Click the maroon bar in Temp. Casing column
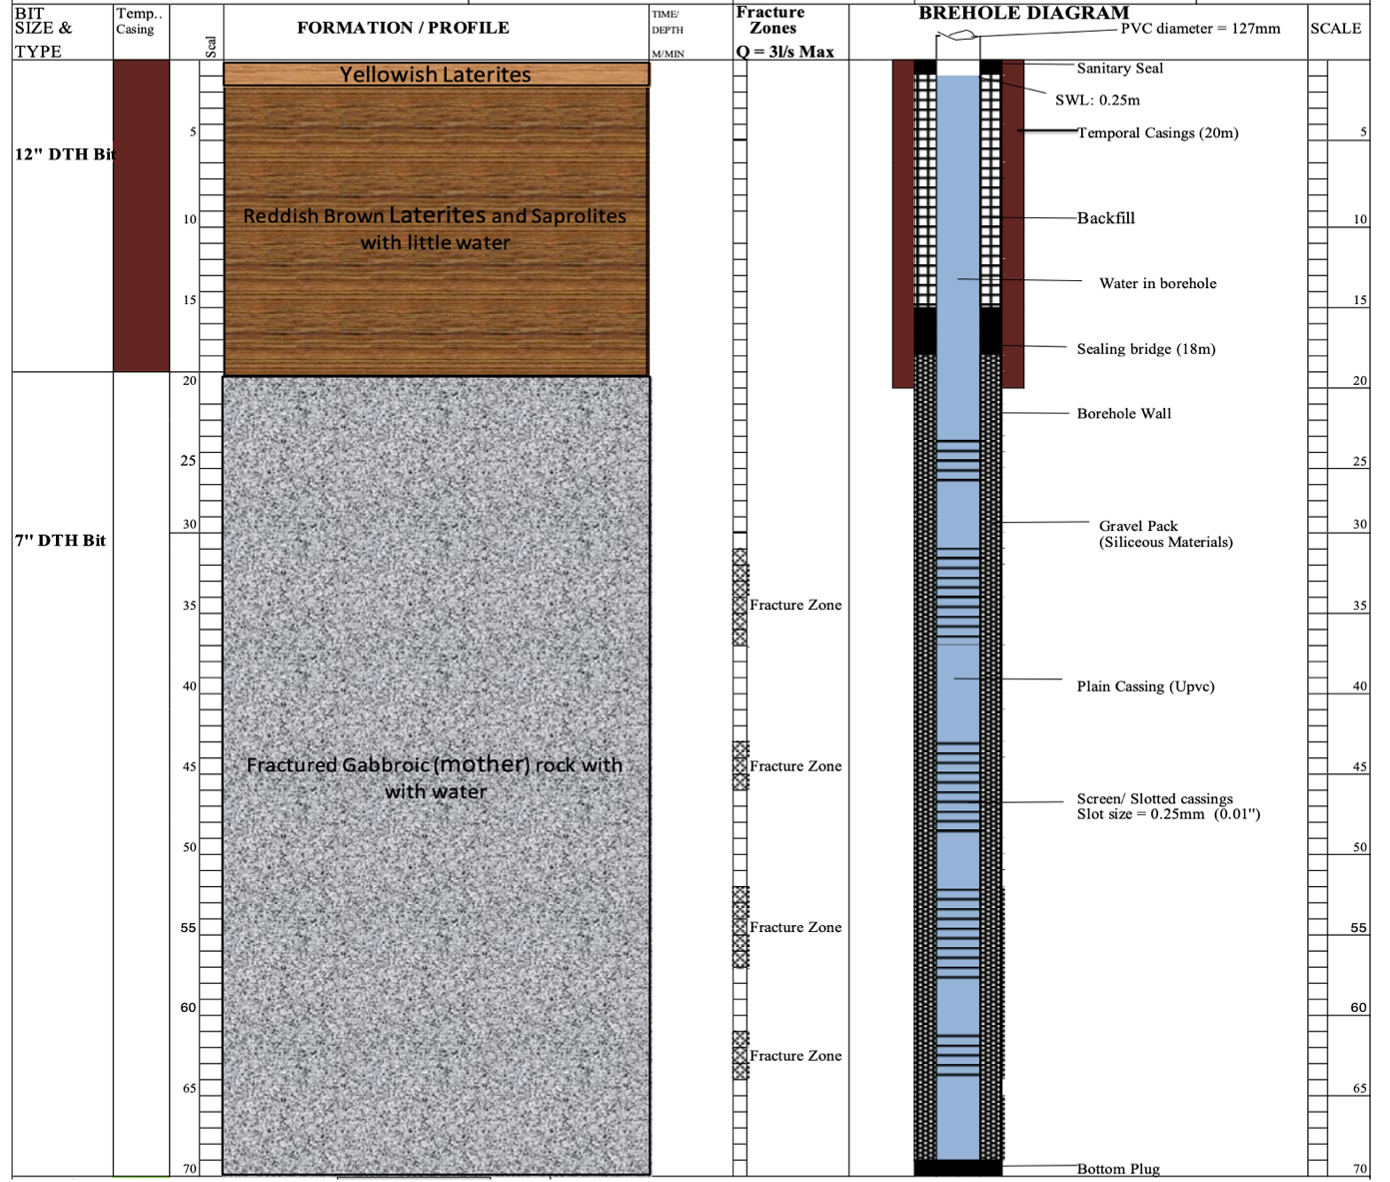Image resolution: width=1390 pixels, height=1182 pixels. tap(141, 216)
